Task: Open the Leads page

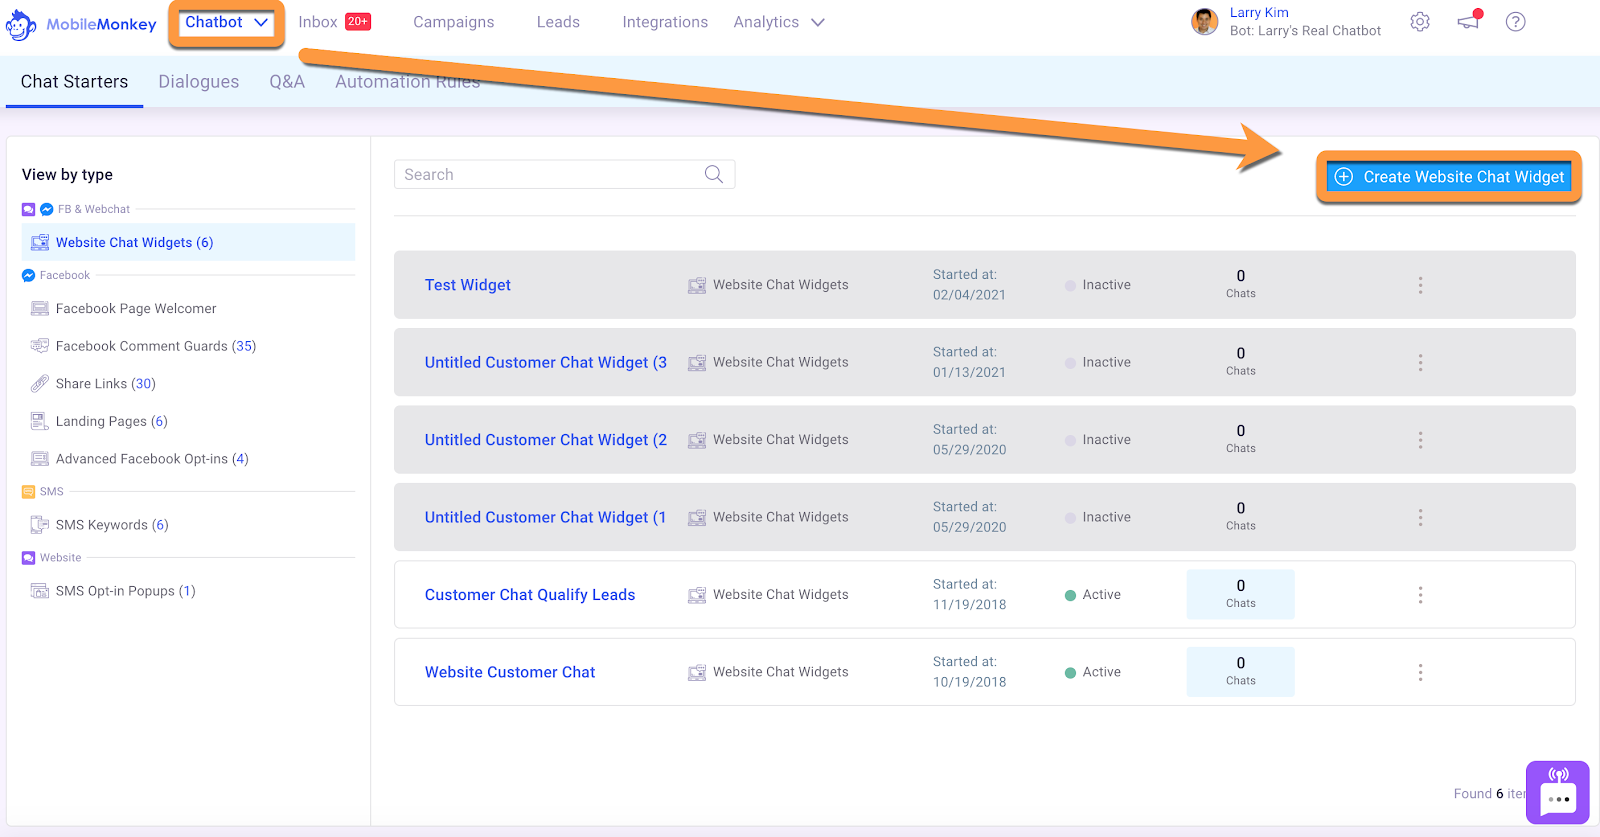Action: [558, 22]
